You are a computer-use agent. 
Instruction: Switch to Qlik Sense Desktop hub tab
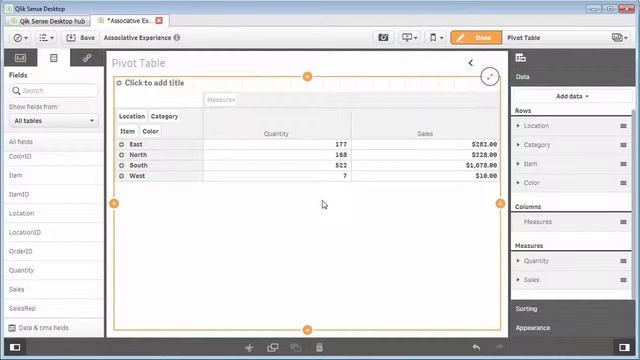coord(48,21)
